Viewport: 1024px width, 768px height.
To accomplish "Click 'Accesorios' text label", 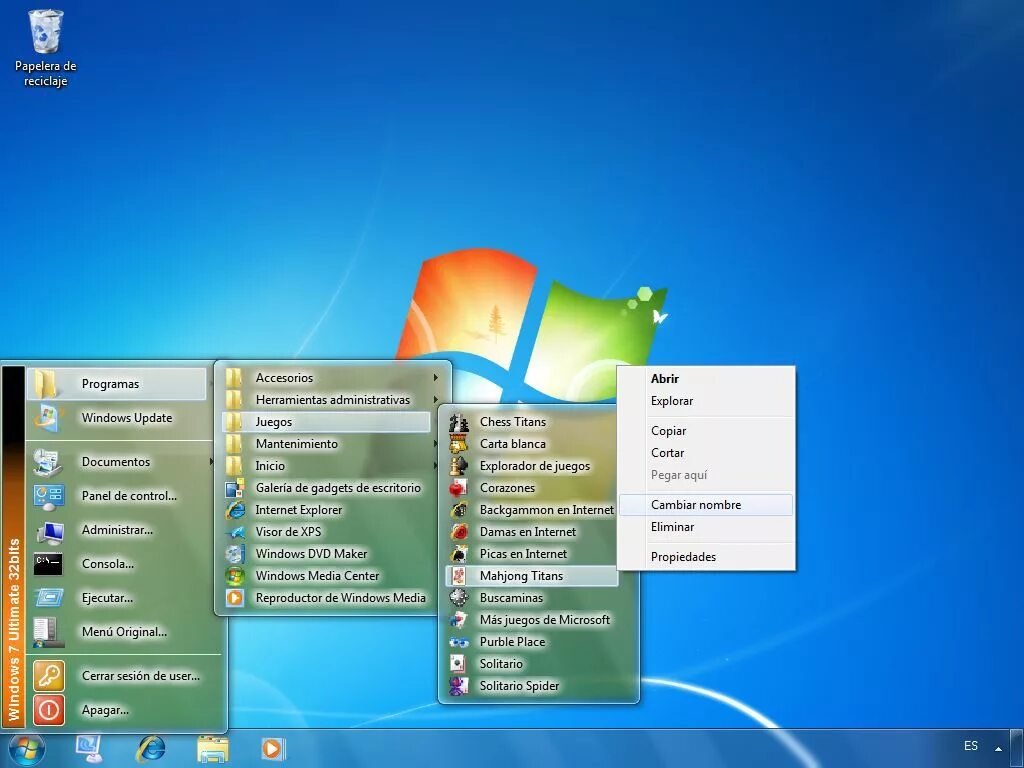I will [284, 377].
